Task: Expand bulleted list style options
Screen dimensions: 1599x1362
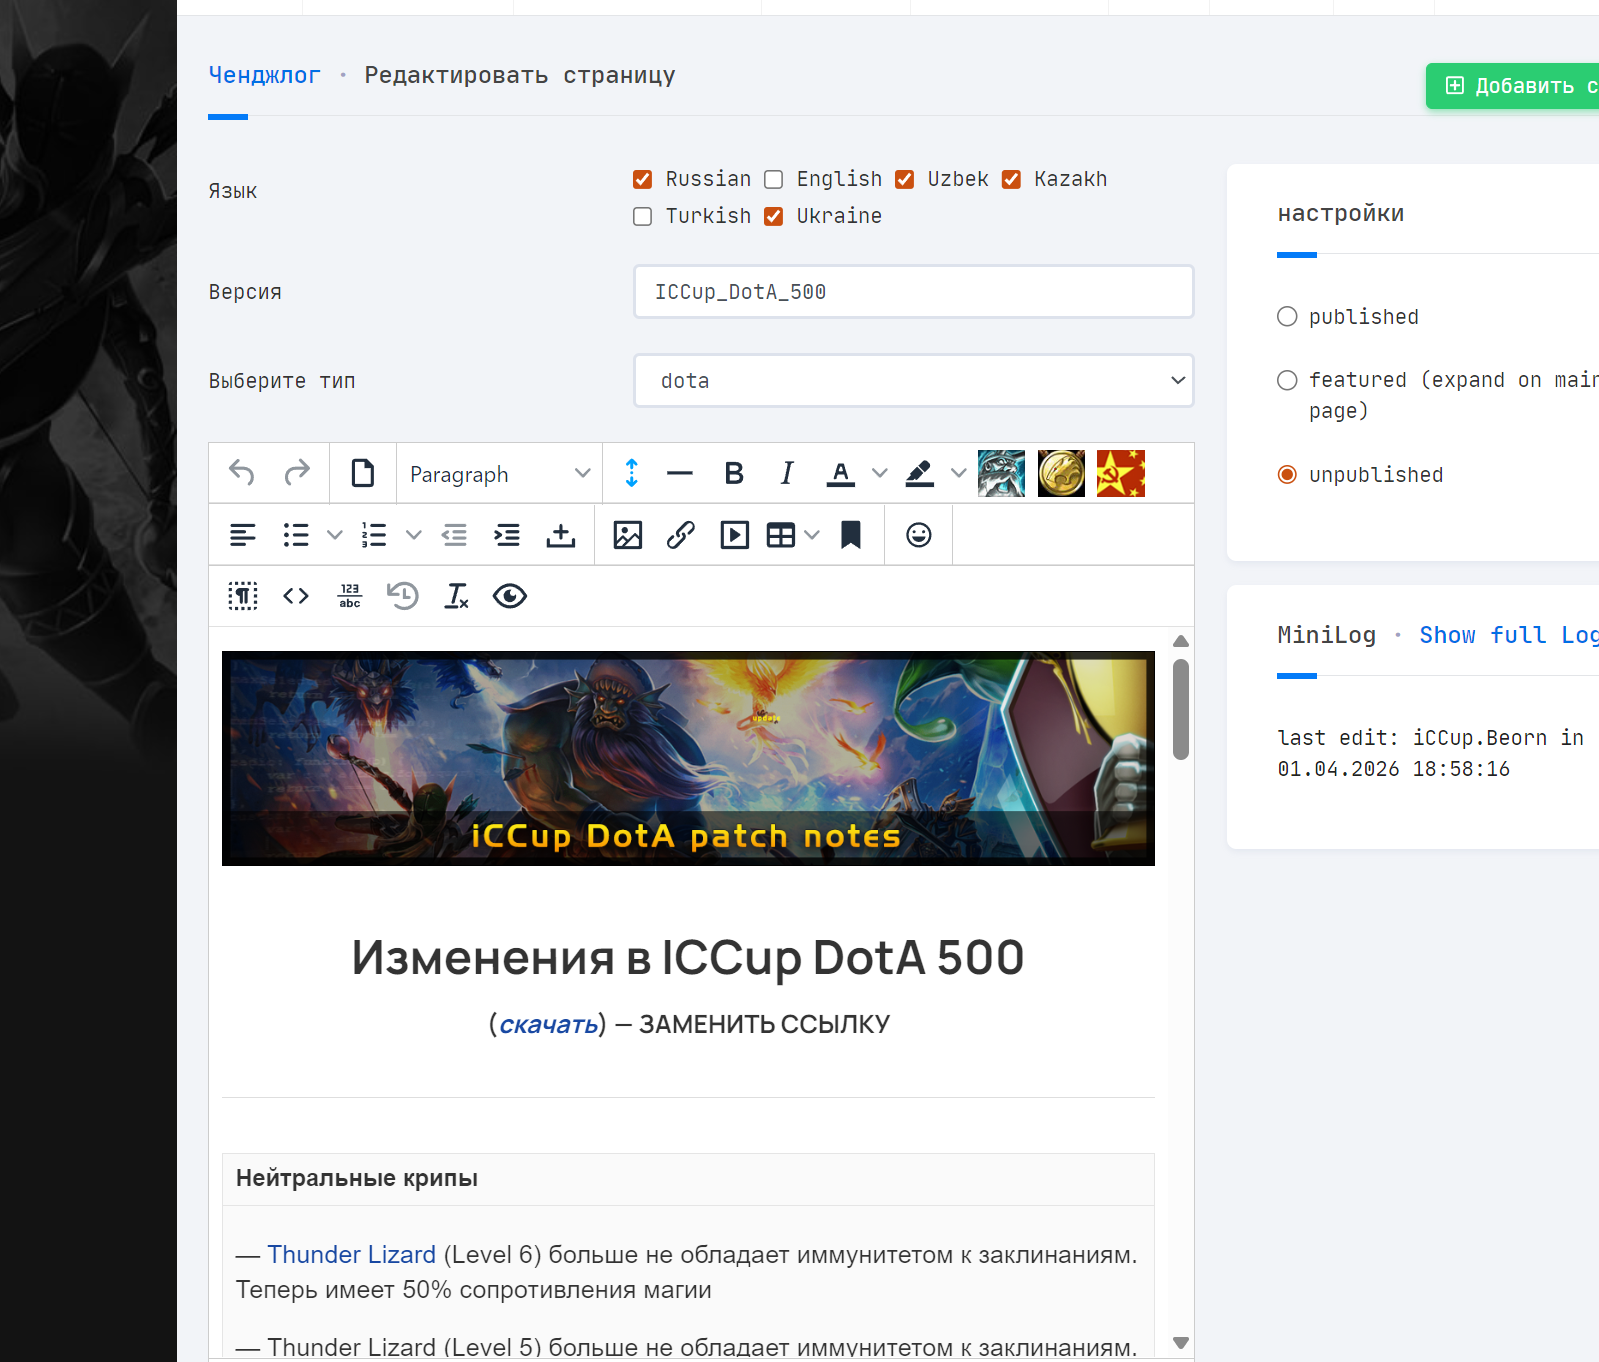Action: [335, 535]
